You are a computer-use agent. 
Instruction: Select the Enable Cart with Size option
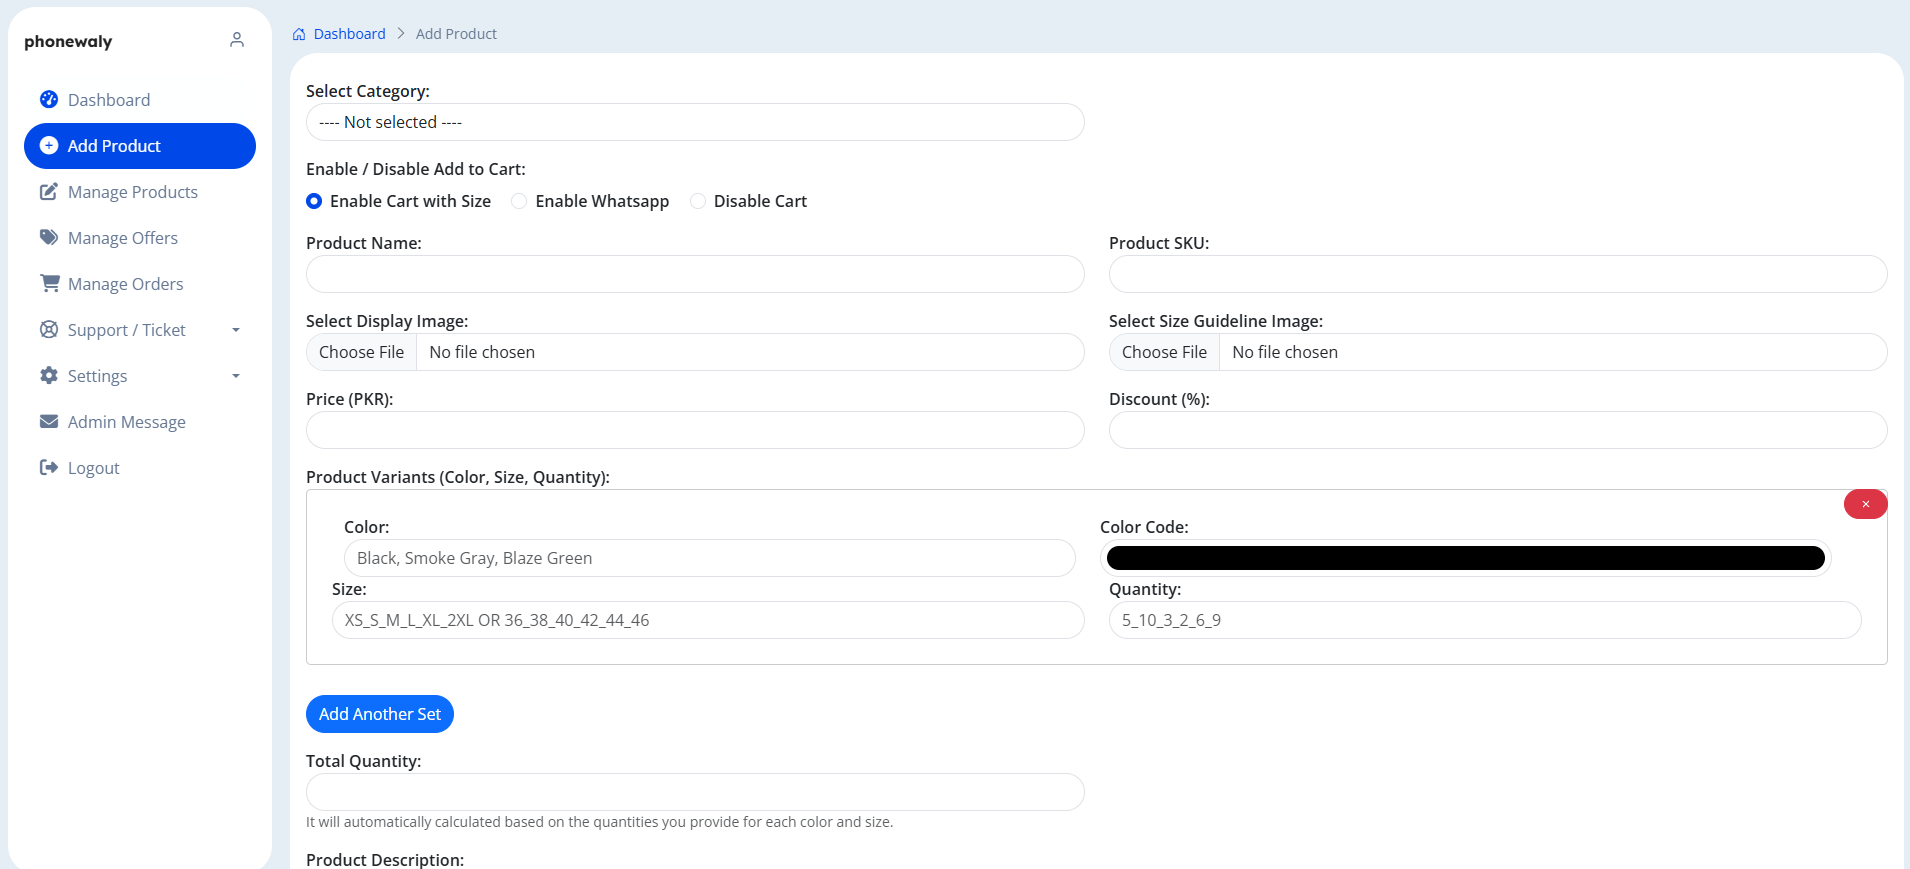click(x=314, y=201)
